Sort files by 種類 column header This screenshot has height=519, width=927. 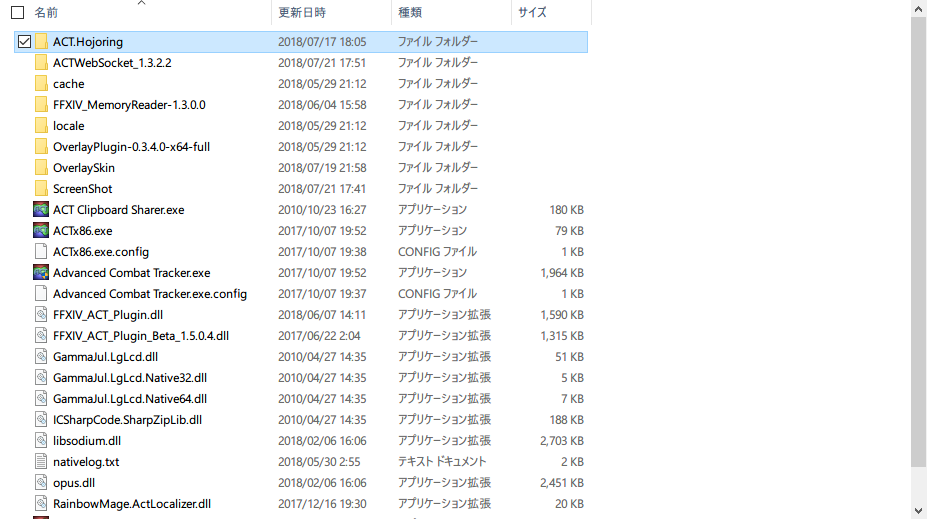[410, 12]
